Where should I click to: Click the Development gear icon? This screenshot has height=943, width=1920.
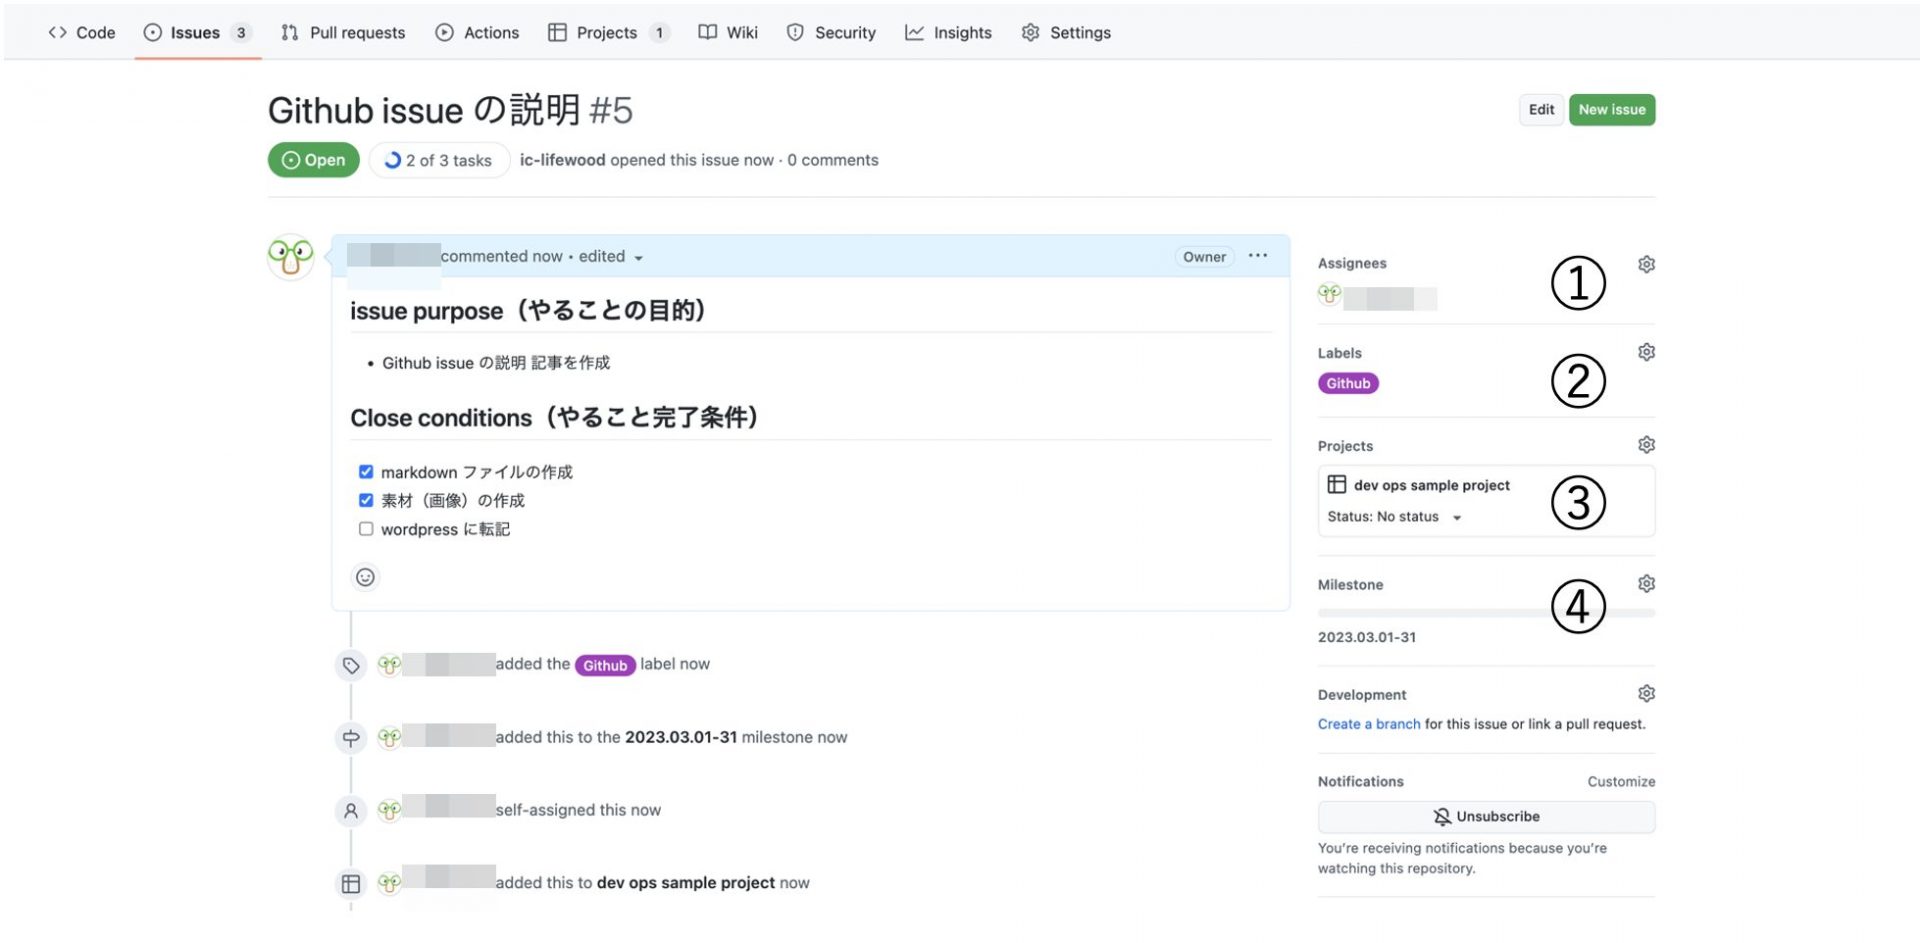tap(1646, 694)
